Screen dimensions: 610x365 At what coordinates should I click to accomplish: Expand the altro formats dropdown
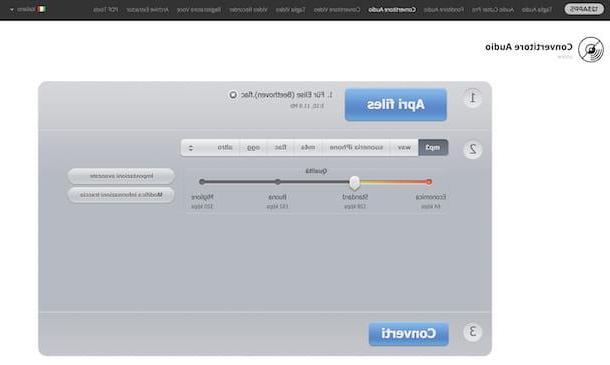[210, 147]
